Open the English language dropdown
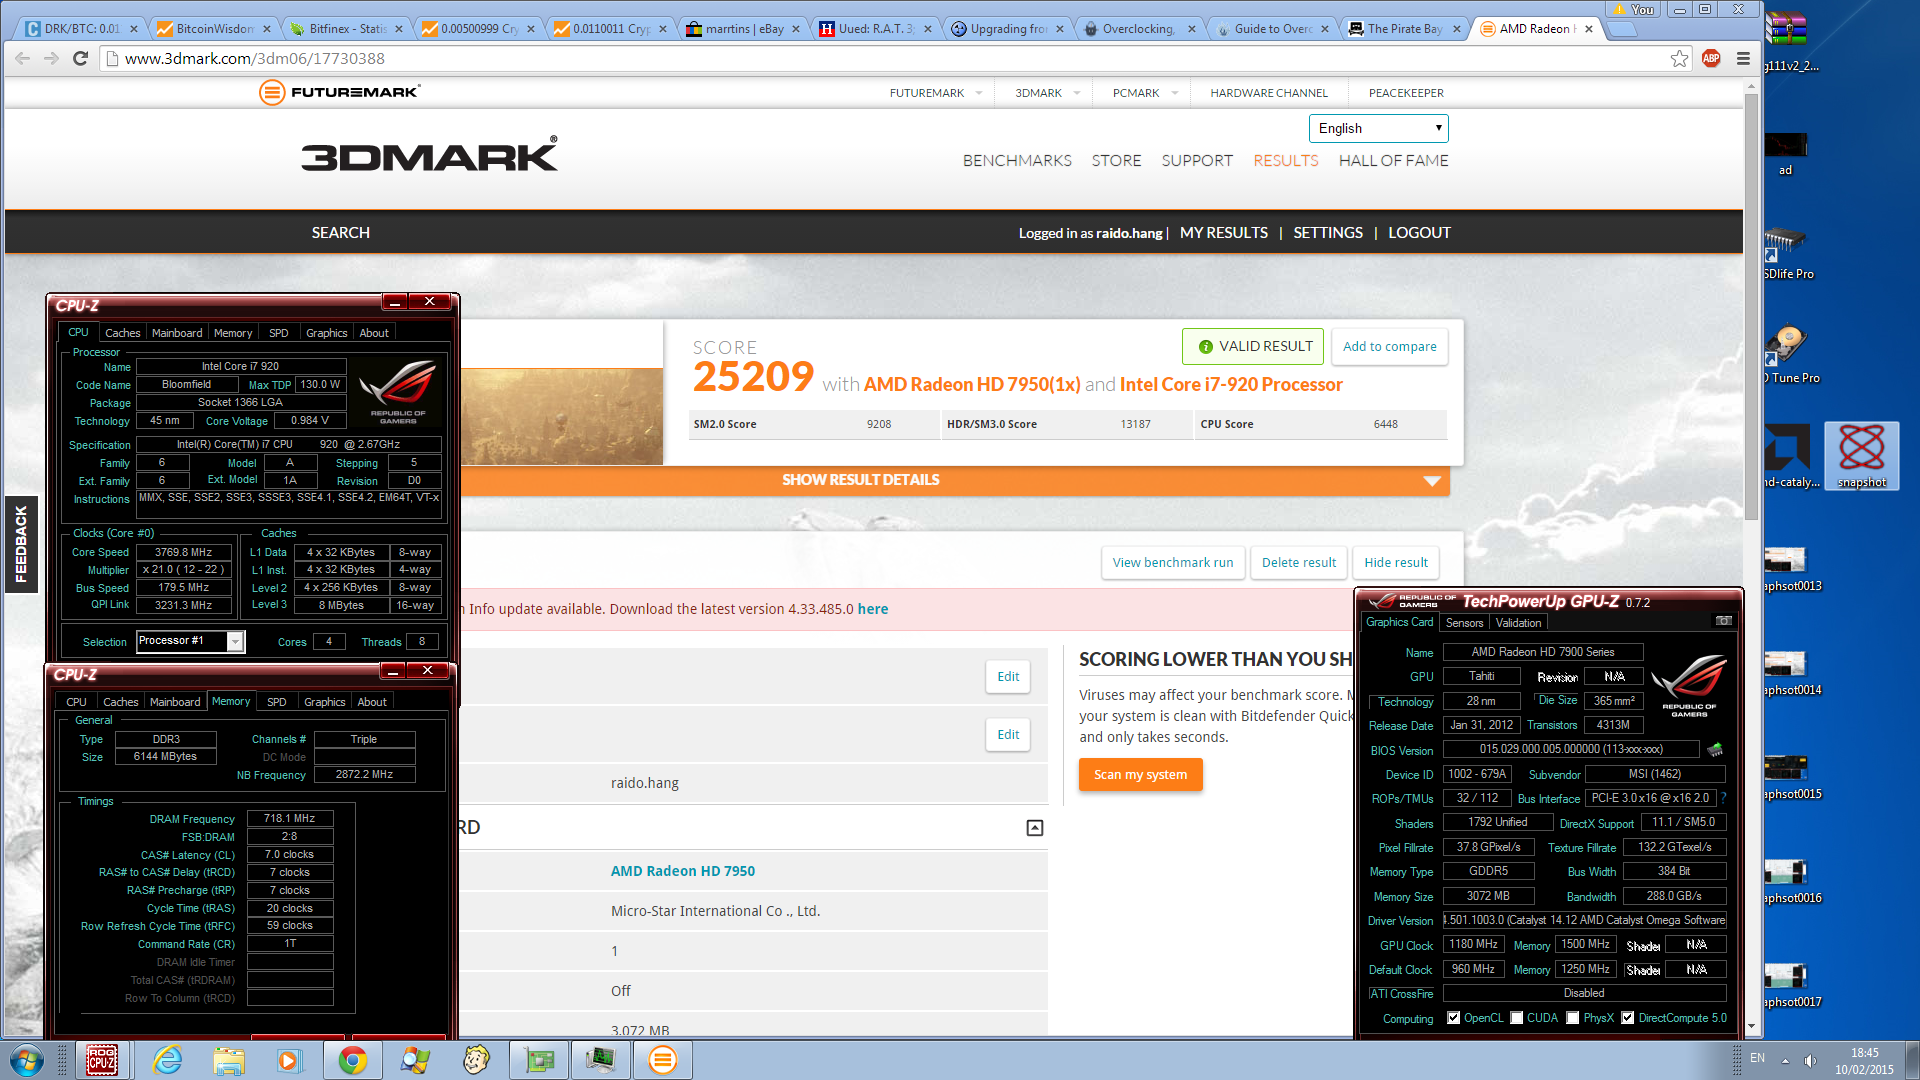1920x1080 pixels. point(1378,128)
